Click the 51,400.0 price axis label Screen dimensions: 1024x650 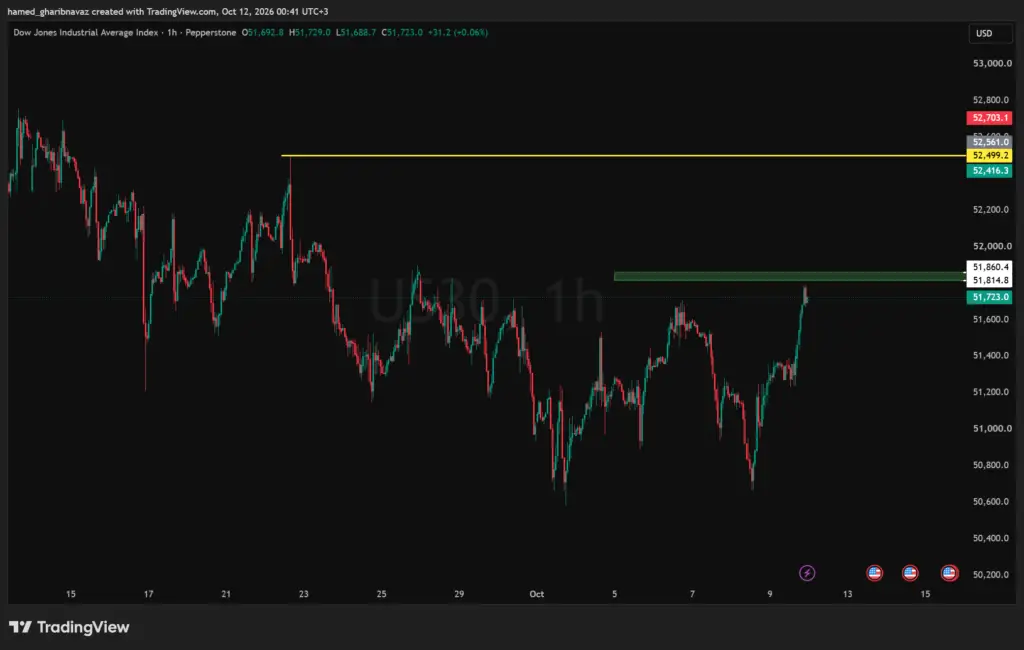click(x=992, y=355)
